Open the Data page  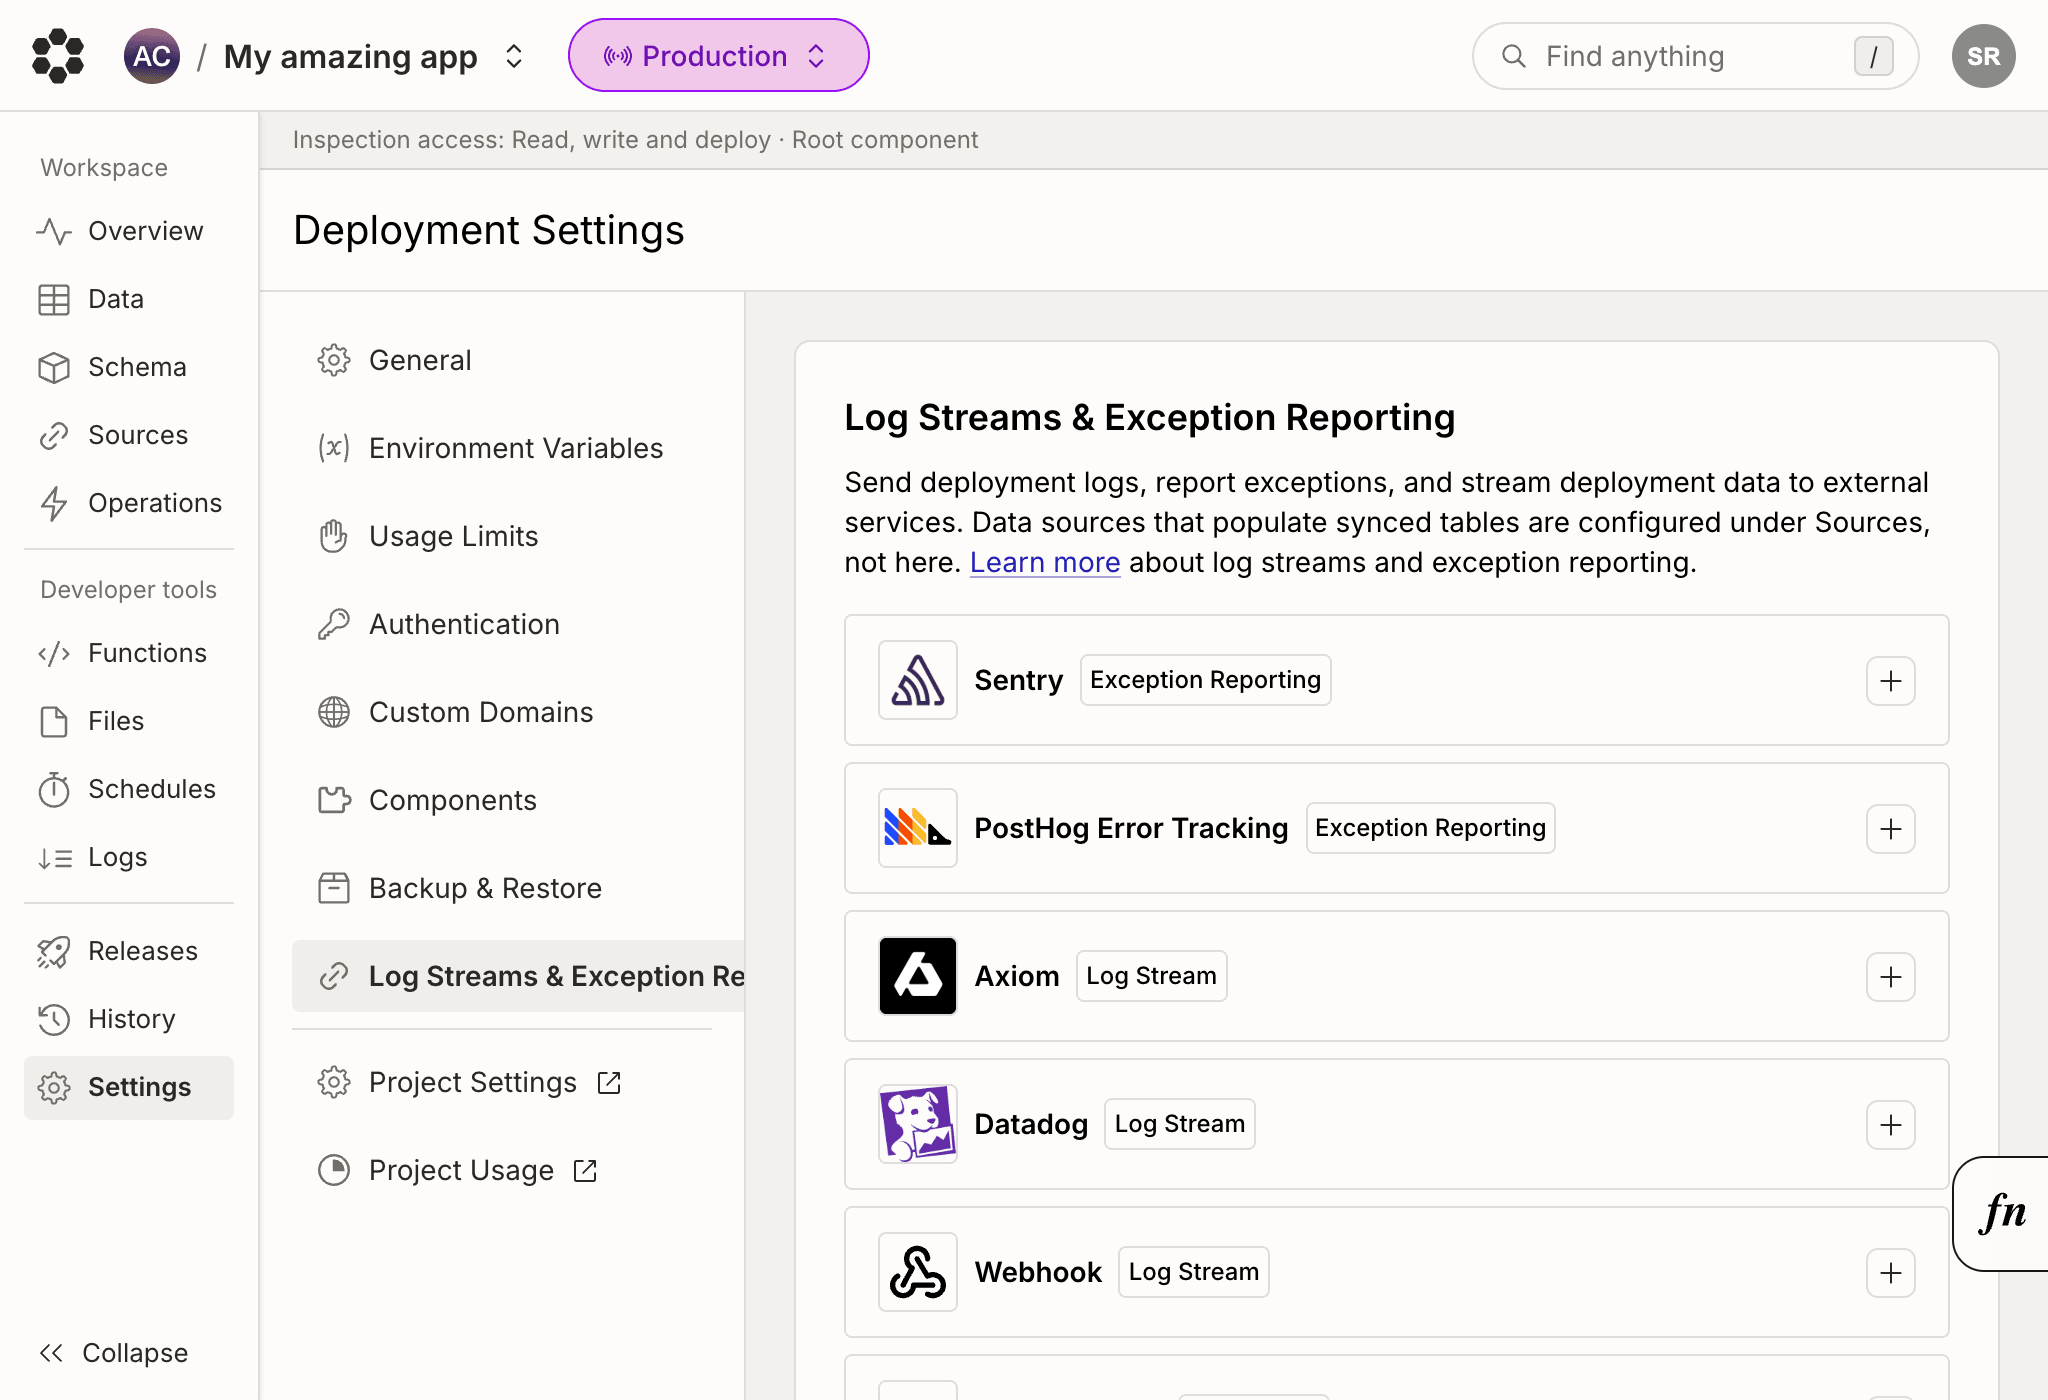pos(129,299)
